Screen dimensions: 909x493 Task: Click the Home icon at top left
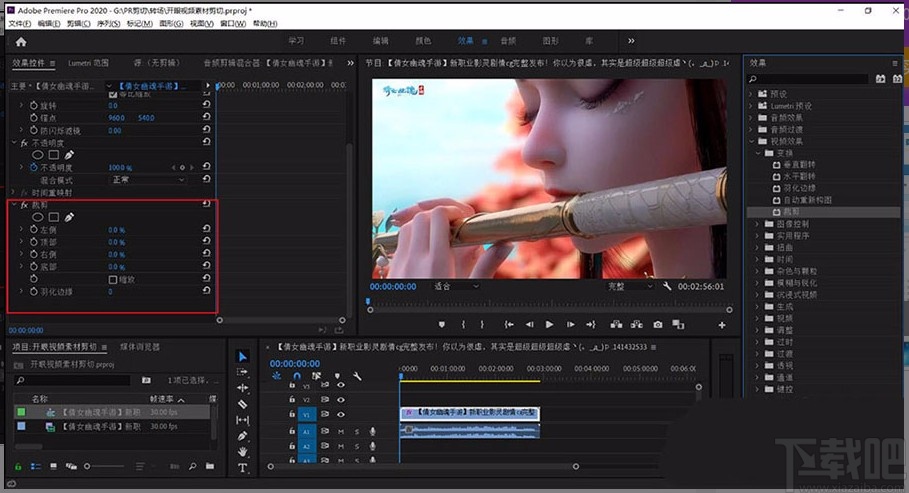click(21, 41)
